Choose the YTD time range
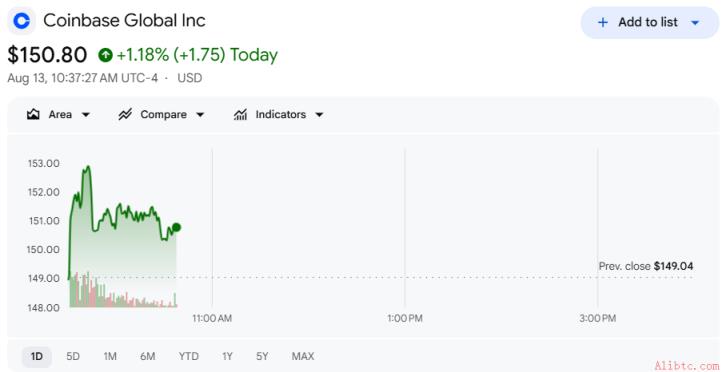 coord(189,356)
